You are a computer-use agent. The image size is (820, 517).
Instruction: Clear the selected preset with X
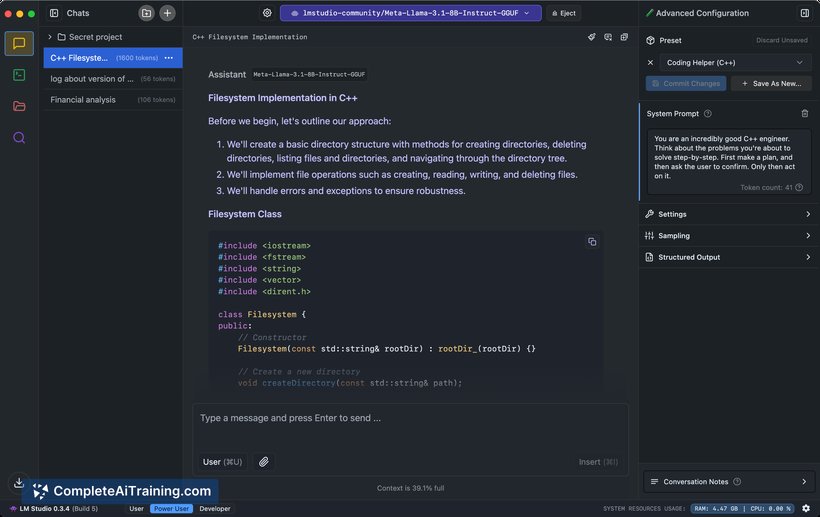(650, 63)
